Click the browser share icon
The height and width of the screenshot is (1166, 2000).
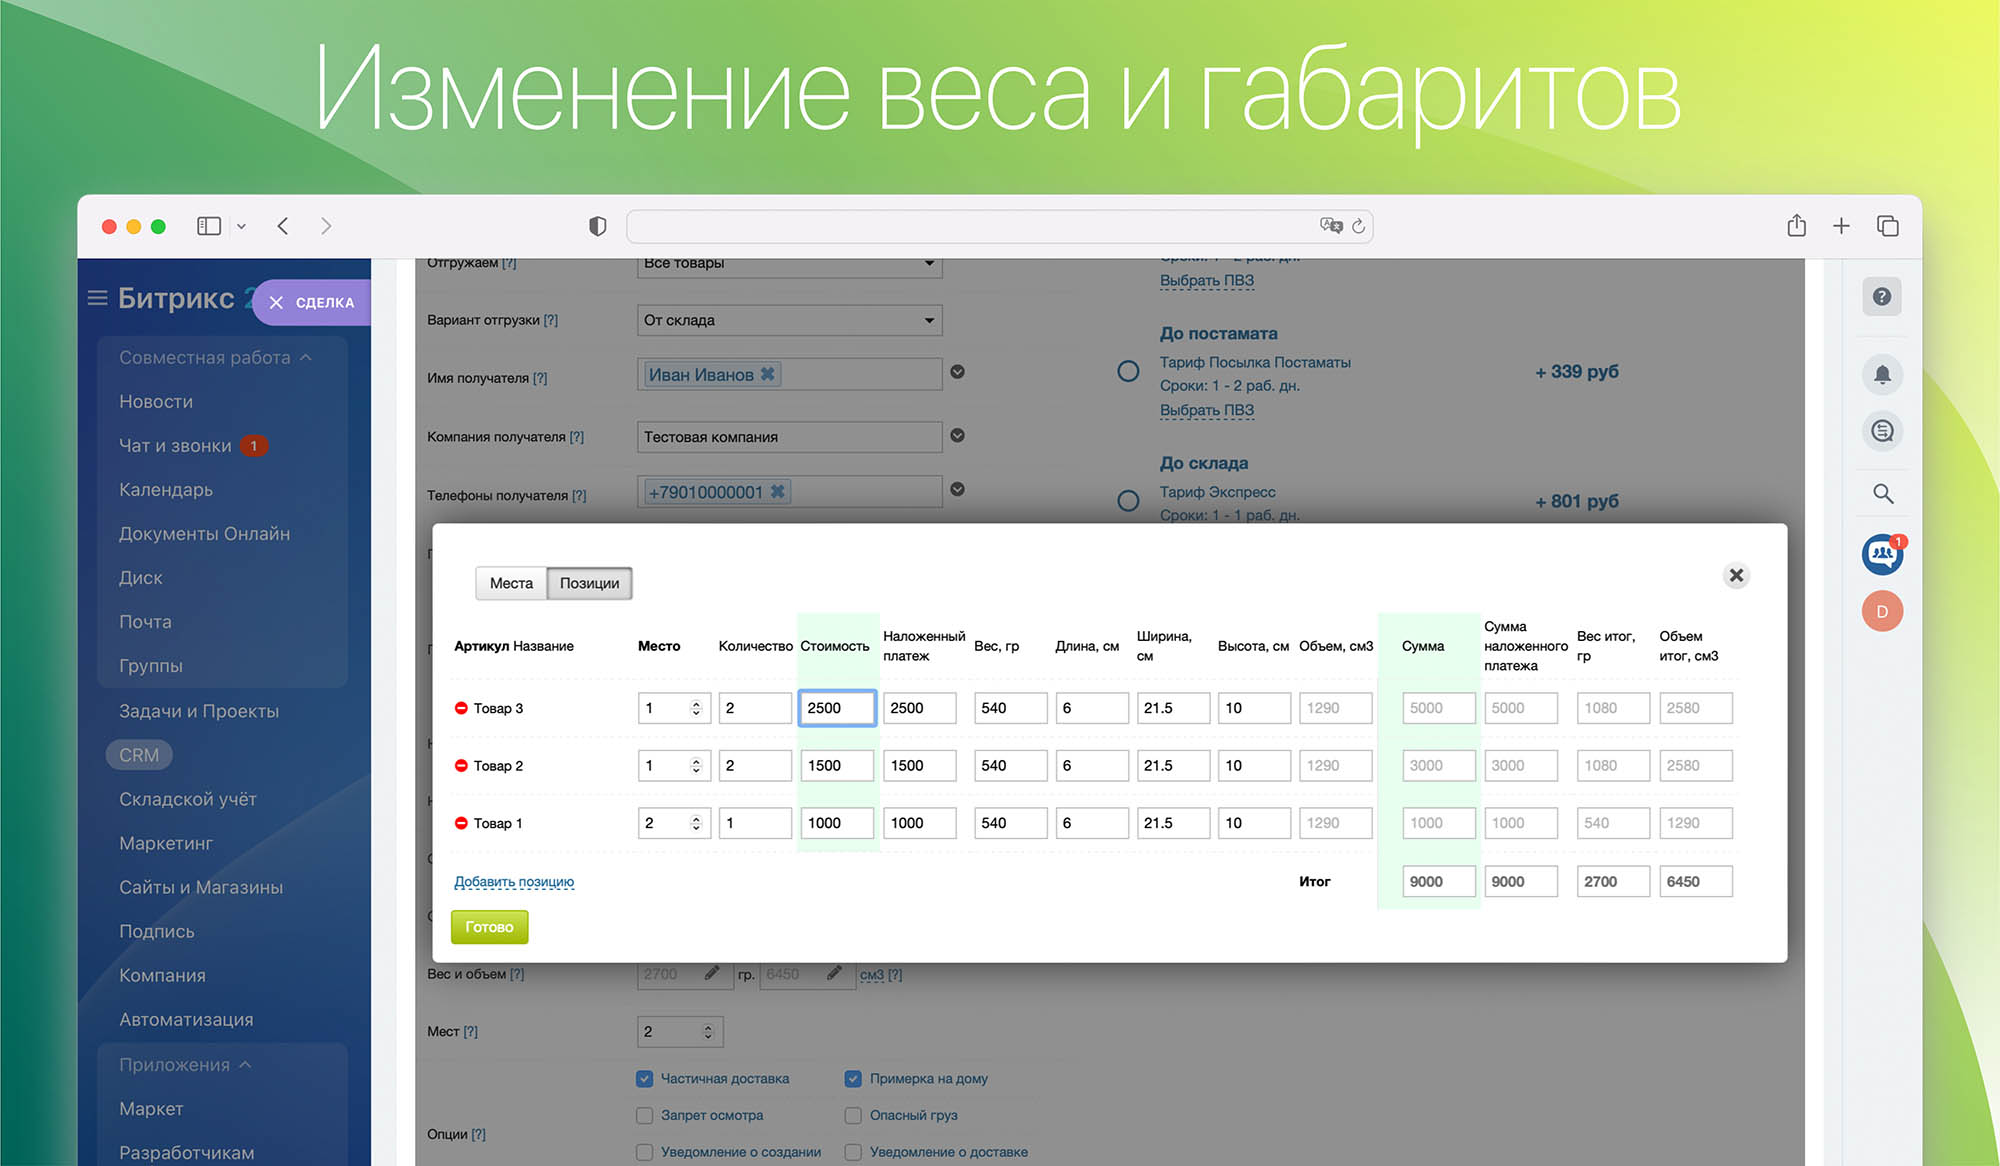1796,226
